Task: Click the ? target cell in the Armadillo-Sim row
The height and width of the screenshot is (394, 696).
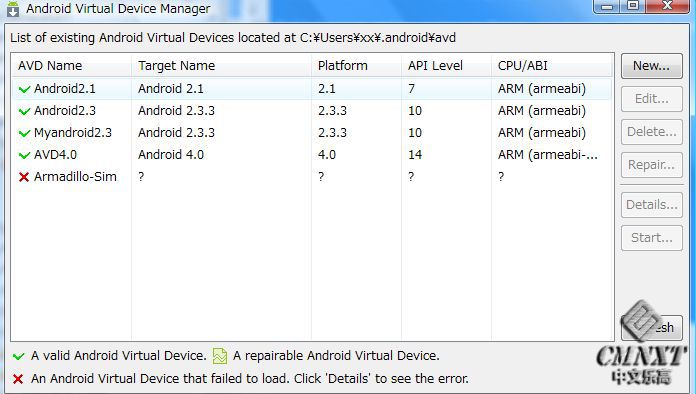Action: coord(141,177)
